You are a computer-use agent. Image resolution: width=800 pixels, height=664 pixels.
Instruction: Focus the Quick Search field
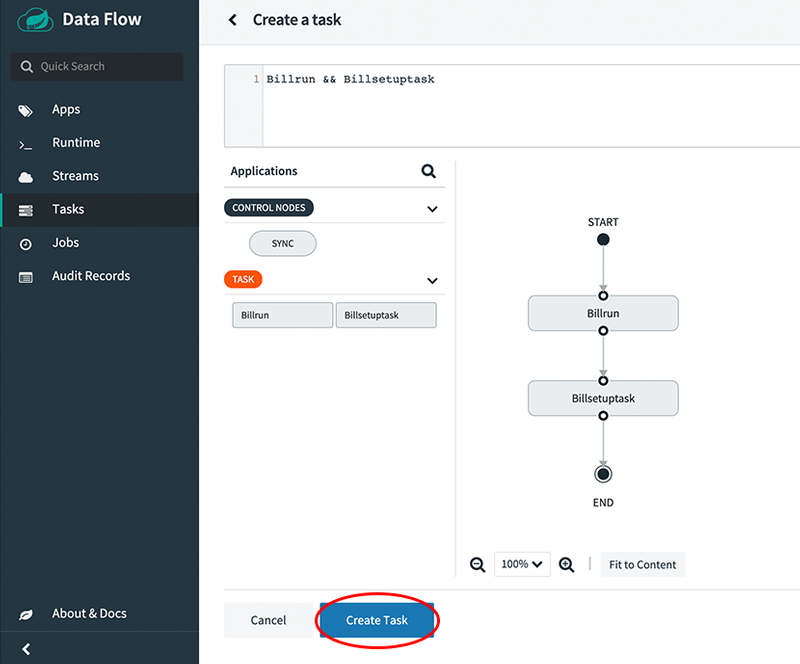coord(97,66)
